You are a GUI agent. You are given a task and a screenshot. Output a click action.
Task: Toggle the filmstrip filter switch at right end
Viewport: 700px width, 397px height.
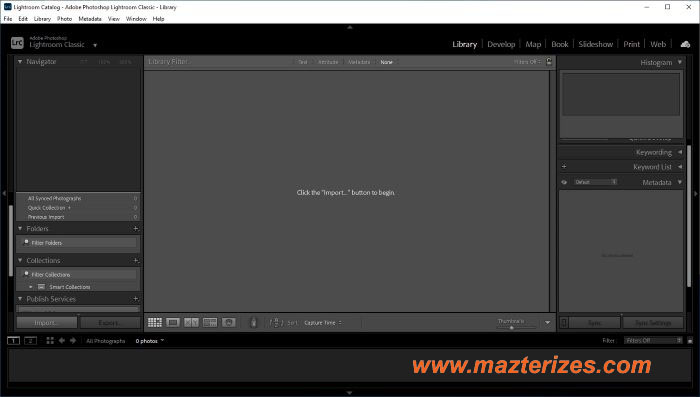click(690, 341)
